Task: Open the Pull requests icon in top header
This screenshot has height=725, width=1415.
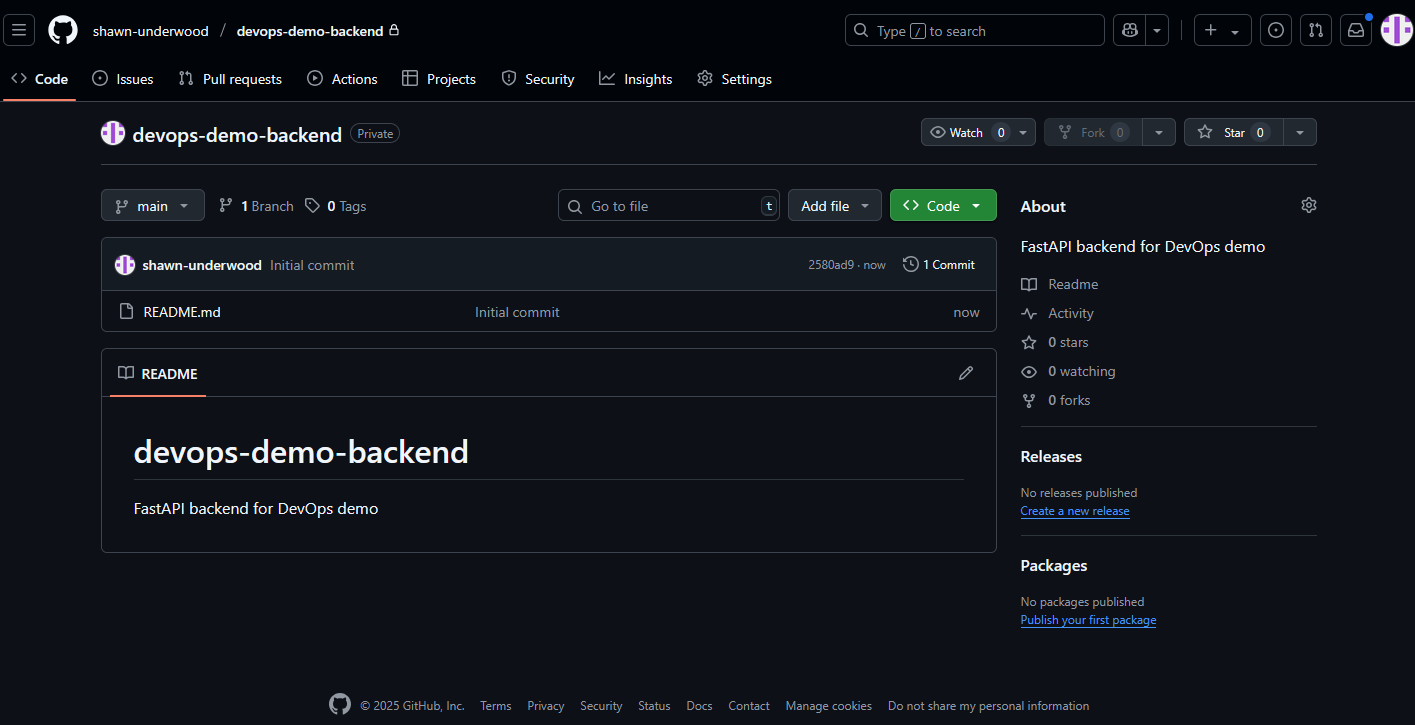Action: pos(1316,30)
